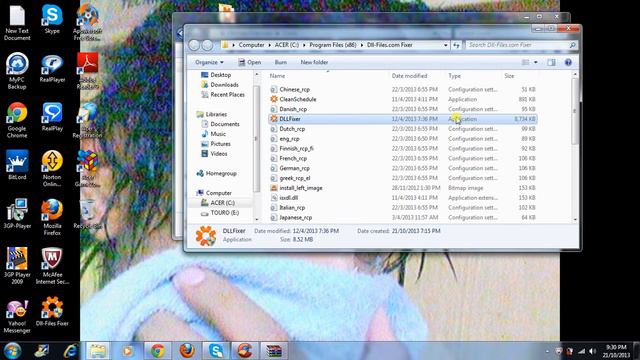Click New folder in the toolbar

coord(314,62)
